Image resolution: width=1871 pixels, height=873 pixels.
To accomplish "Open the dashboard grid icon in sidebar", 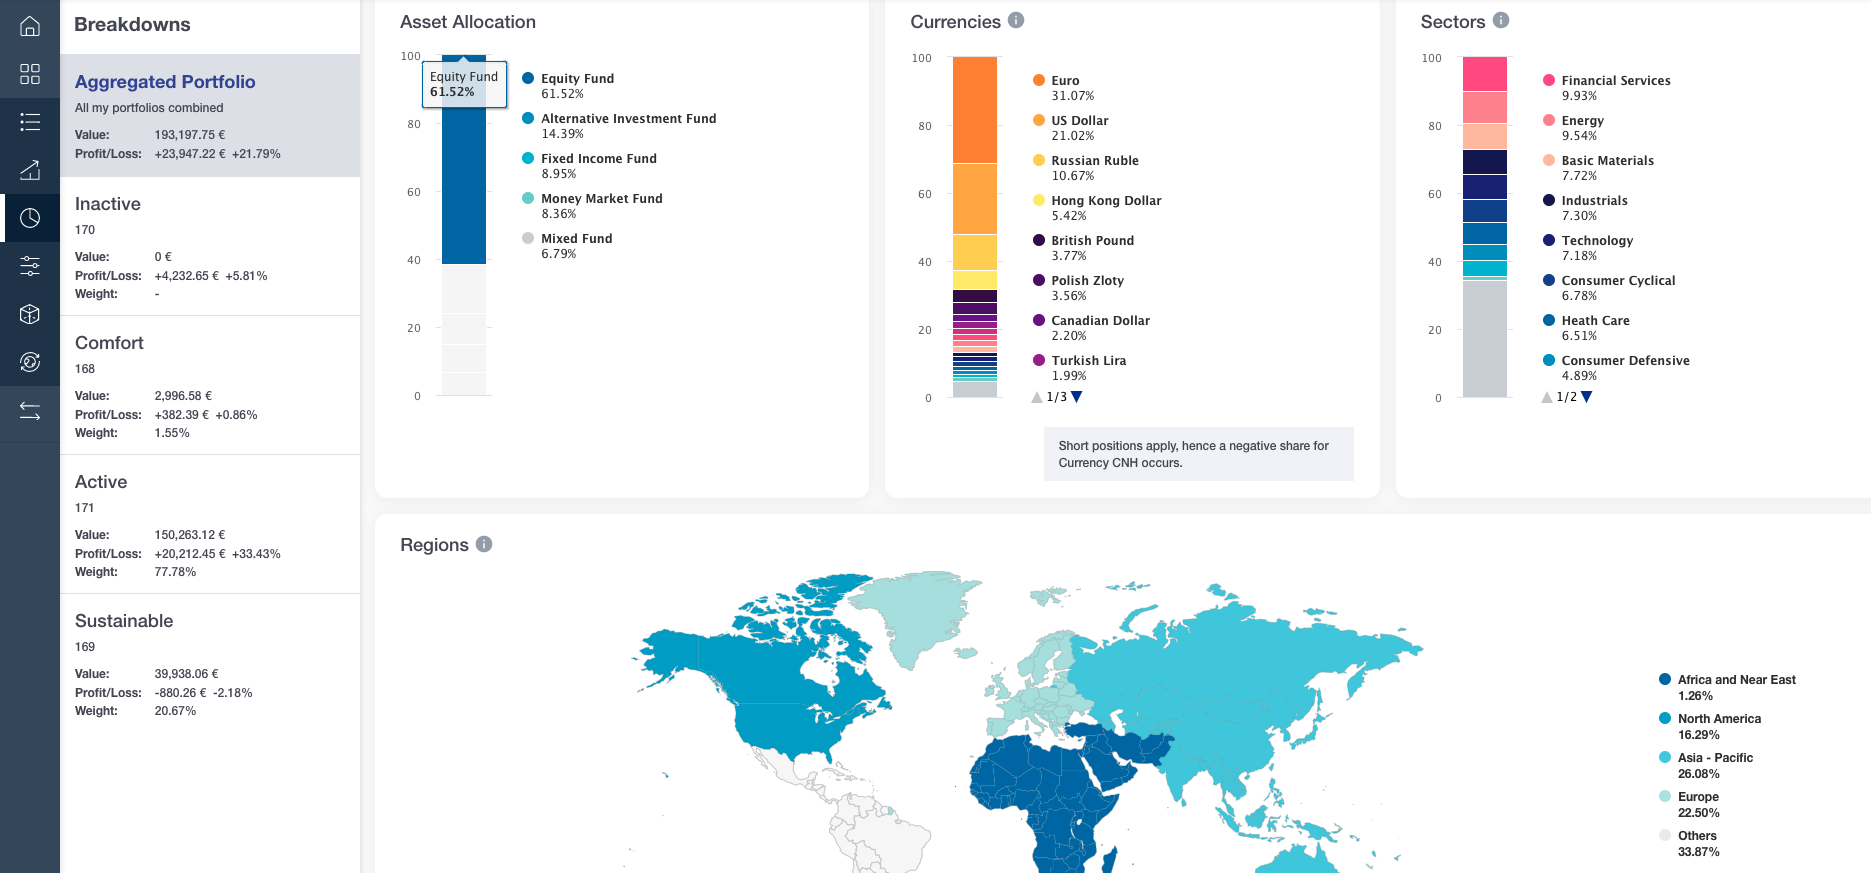I will (x=30, y=74).
